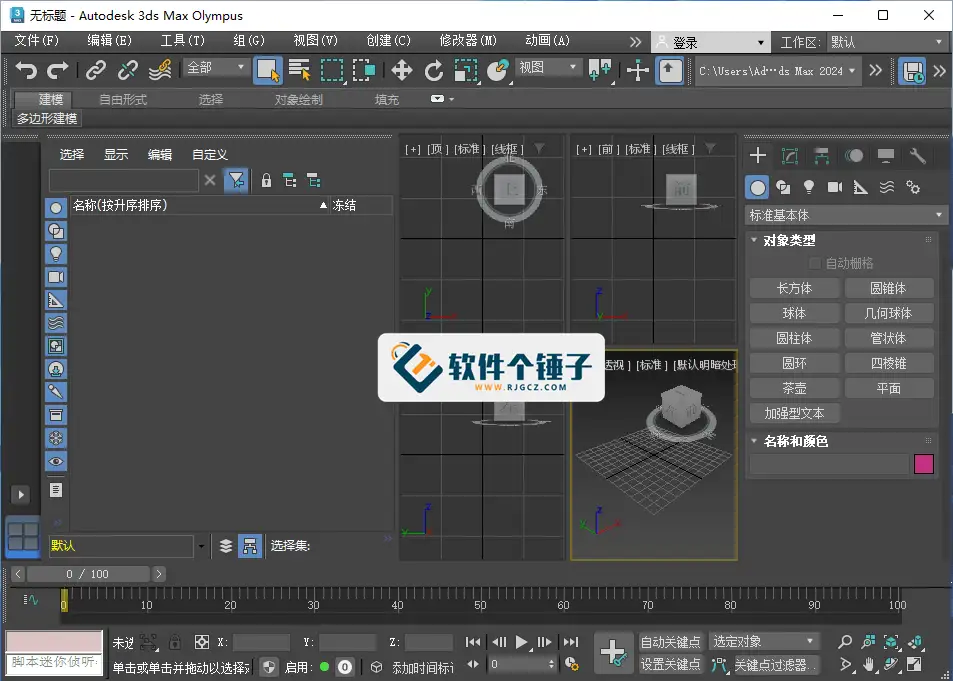Click the 茶壶 teapot creation button
The width and height of the screenshot is (953, 681).
tap(795, 387)
